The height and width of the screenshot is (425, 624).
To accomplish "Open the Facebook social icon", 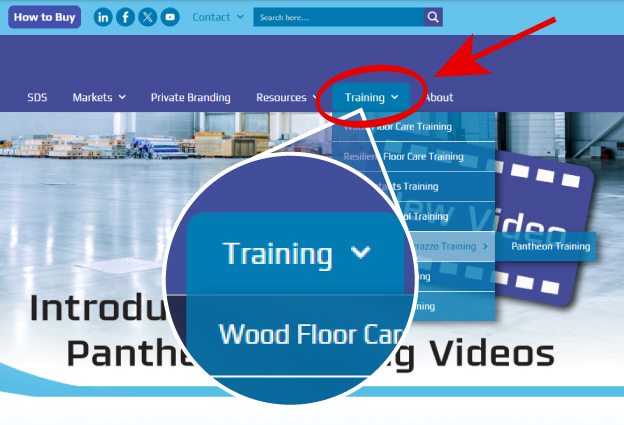I will 125,18.
